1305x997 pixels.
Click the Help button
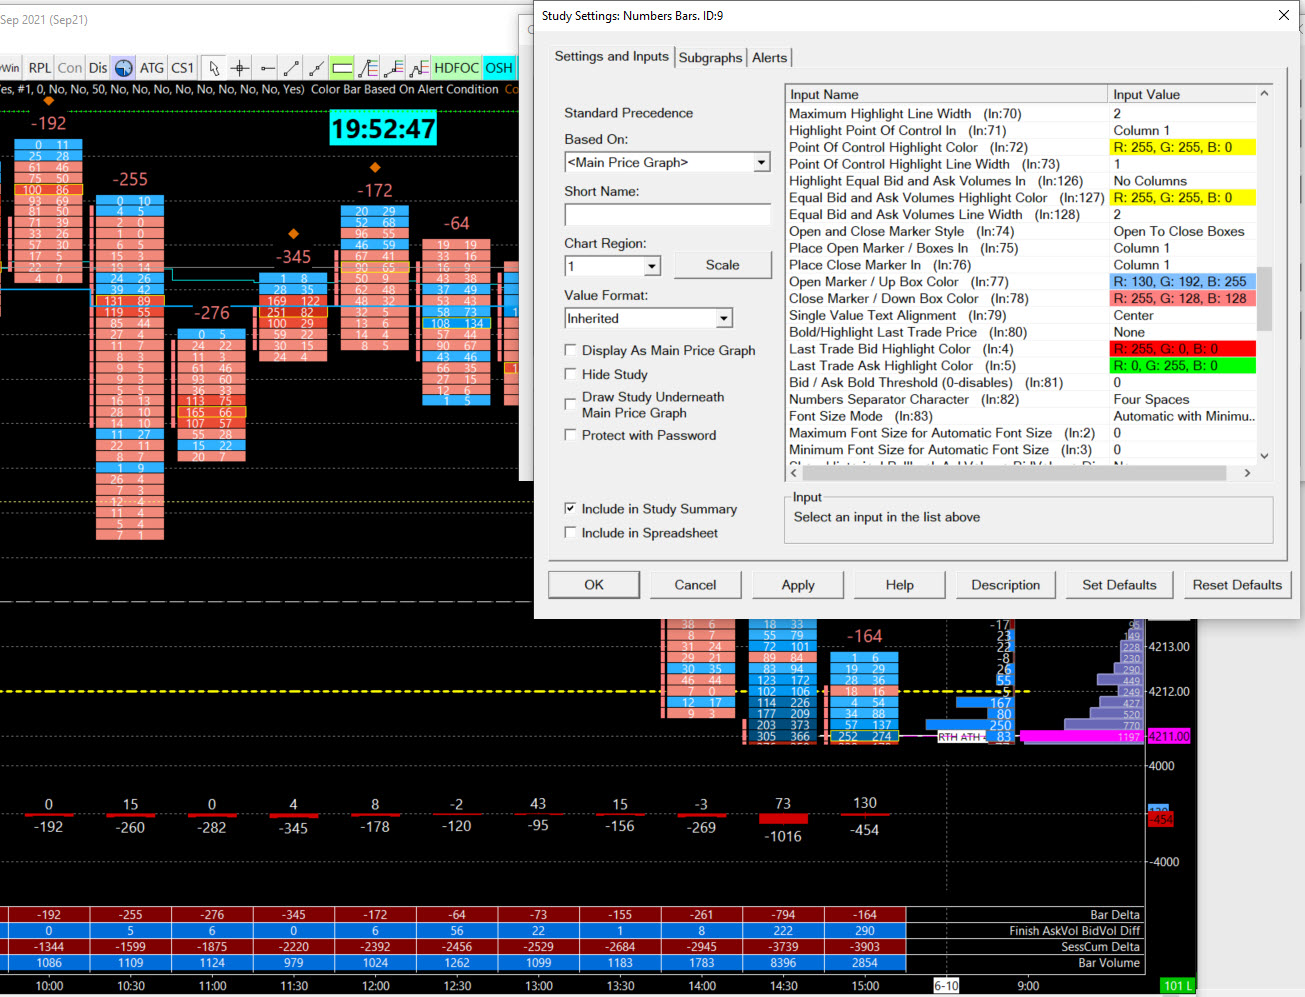tap(900, 585)
